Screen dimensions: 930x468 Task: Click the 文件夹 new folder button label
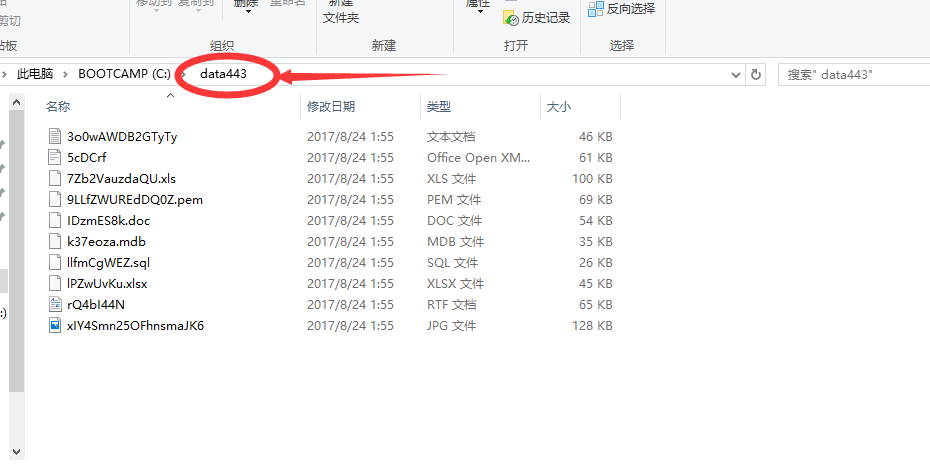pos(341,18)
